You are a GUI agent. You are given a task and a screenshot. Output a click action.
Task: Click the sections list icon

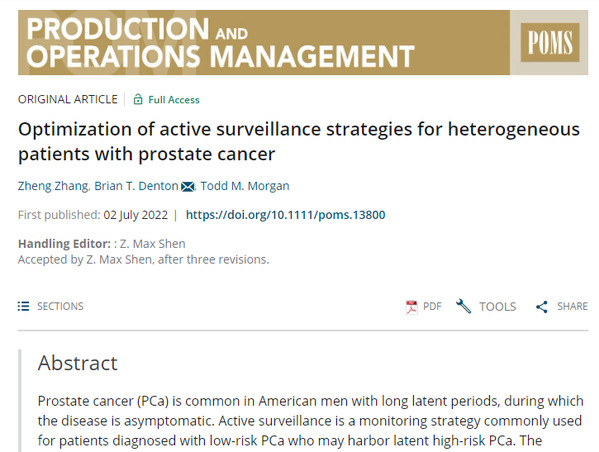coord(23,306)
